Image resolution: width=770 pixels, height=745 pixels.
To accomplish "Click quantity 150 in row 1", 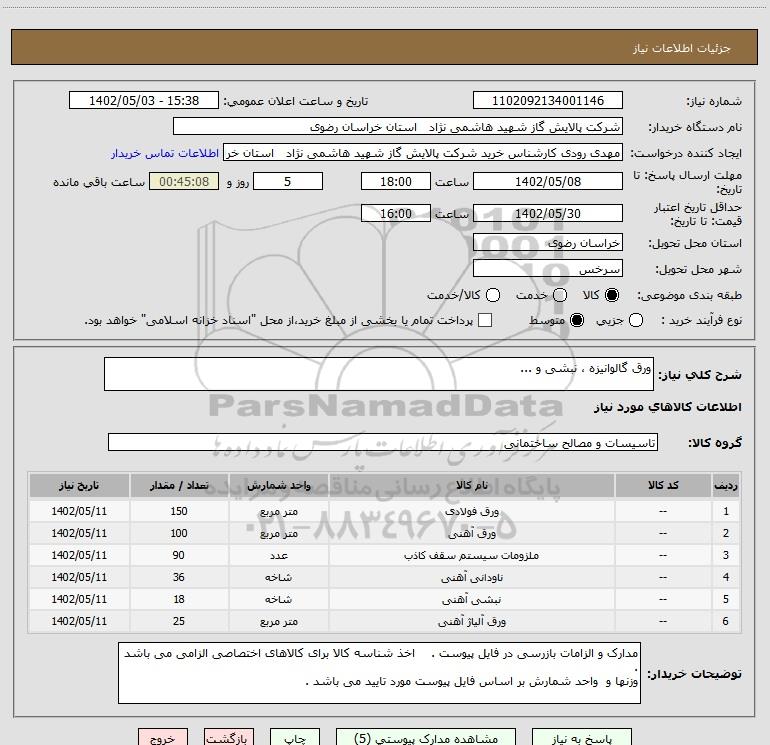I will pyautogui.click(x=179, y=511).
